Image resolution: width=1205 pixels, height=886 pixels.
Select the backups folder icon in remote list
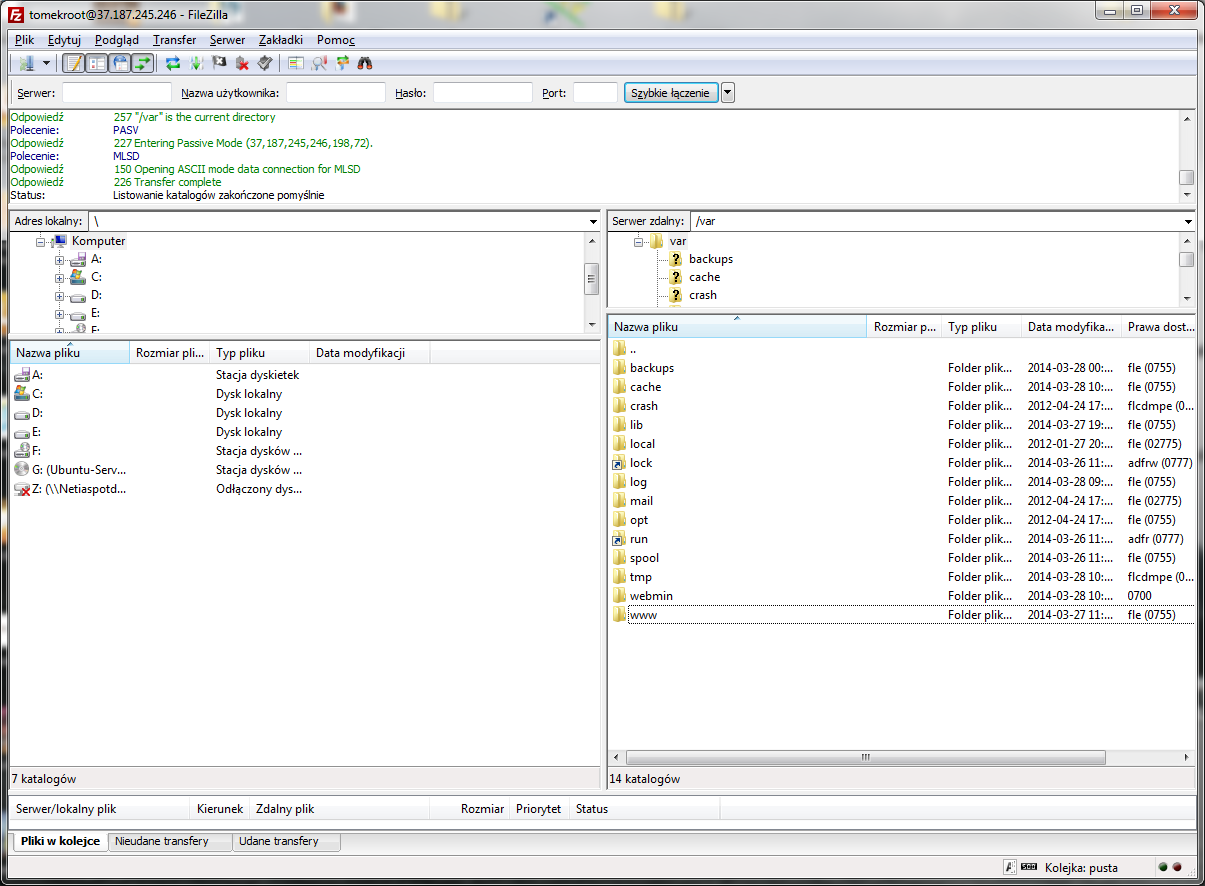point(619,368)
